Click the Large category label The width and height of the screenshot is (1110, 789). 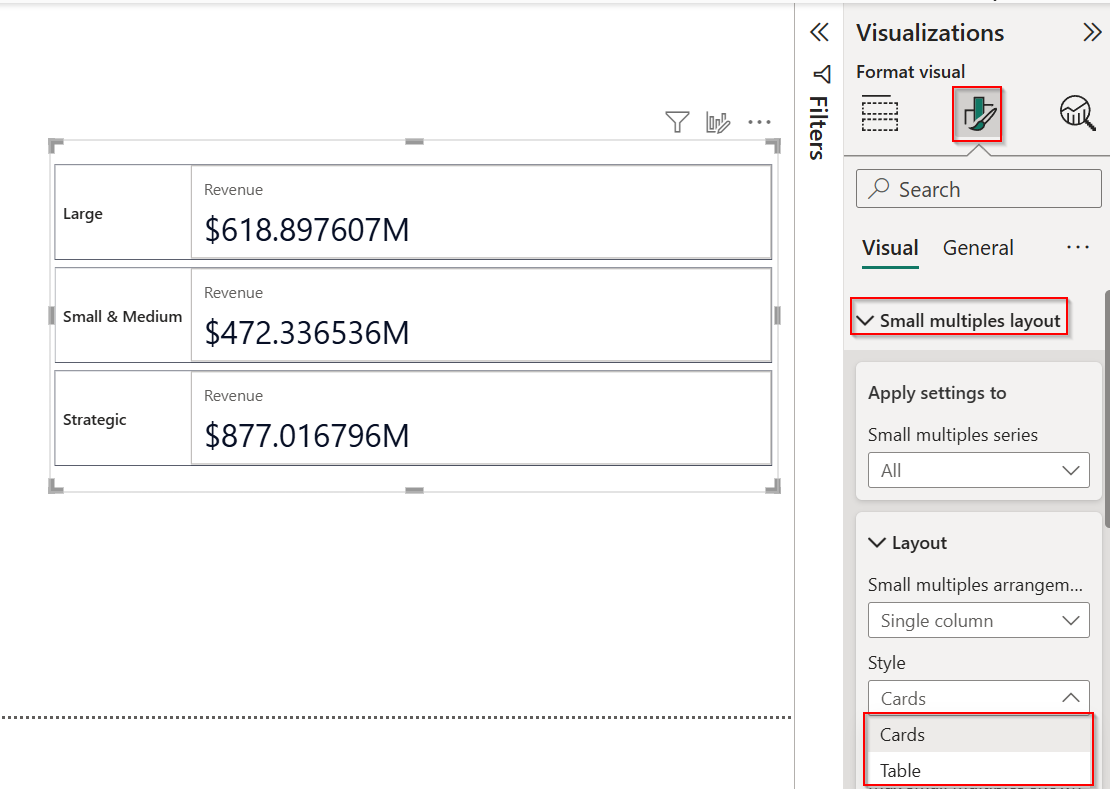[x=83, y=214]
